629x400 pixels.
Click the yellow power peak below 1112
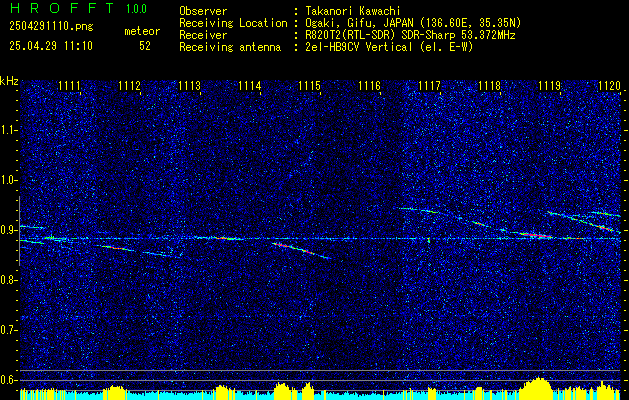(116, 392)
